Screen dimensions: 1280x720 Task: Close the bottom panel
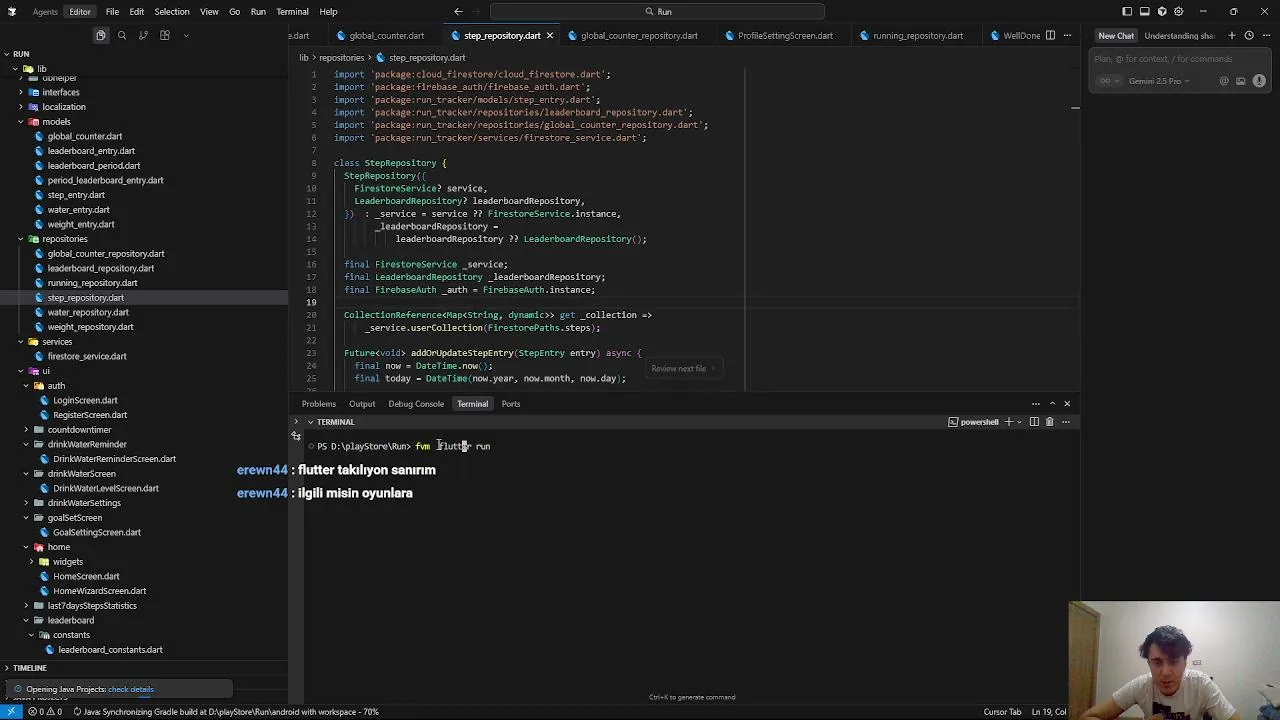point(1067,404)
